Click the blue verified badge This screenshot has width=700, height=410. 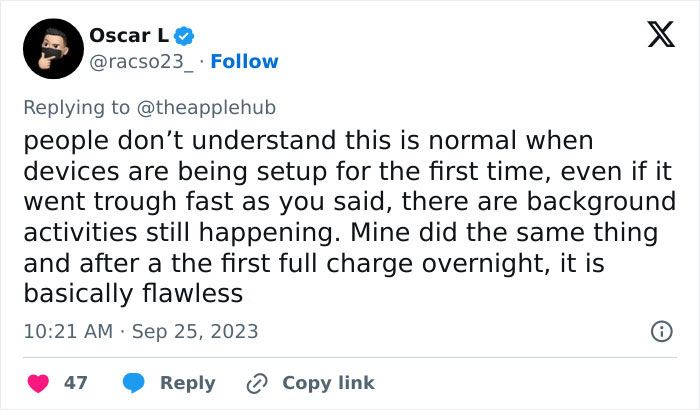[185, 36]
